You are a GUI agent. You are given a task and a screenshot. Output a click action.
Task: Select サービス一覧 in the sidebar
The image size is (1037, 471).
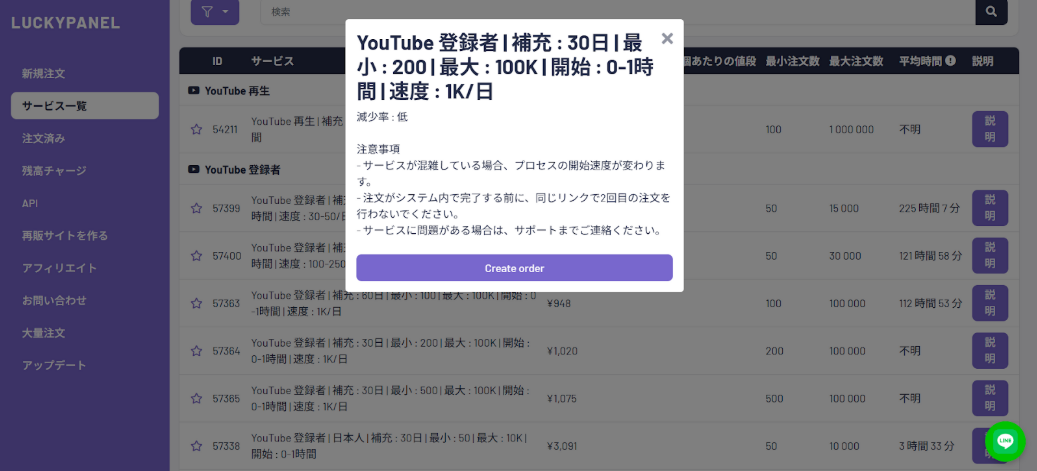85,106
